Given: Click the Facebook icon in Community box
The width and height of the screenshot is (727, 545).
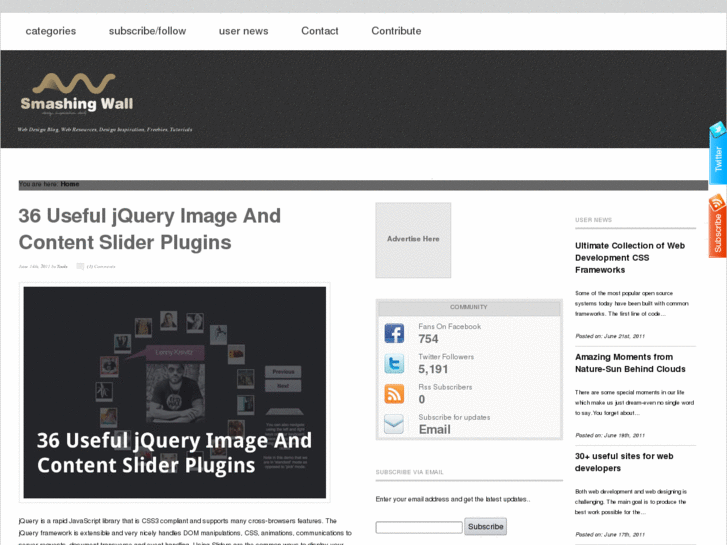Looking at the screenshot, I should [x=394, y=333].
